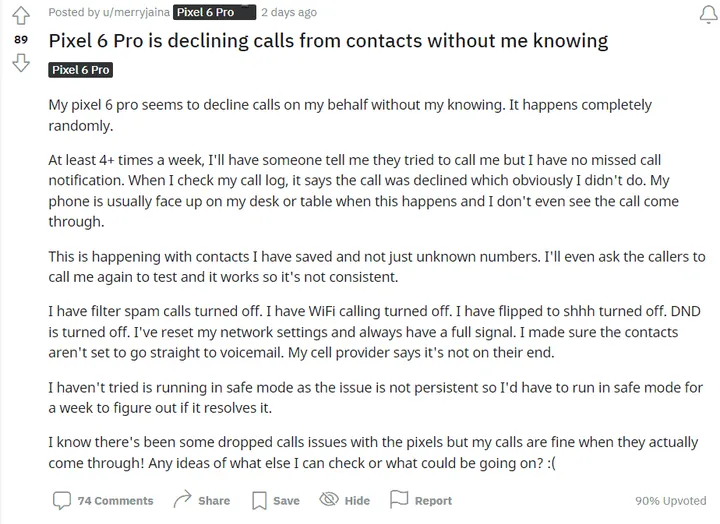
Task: Click the vote score 89
Action: pos(21,39)
